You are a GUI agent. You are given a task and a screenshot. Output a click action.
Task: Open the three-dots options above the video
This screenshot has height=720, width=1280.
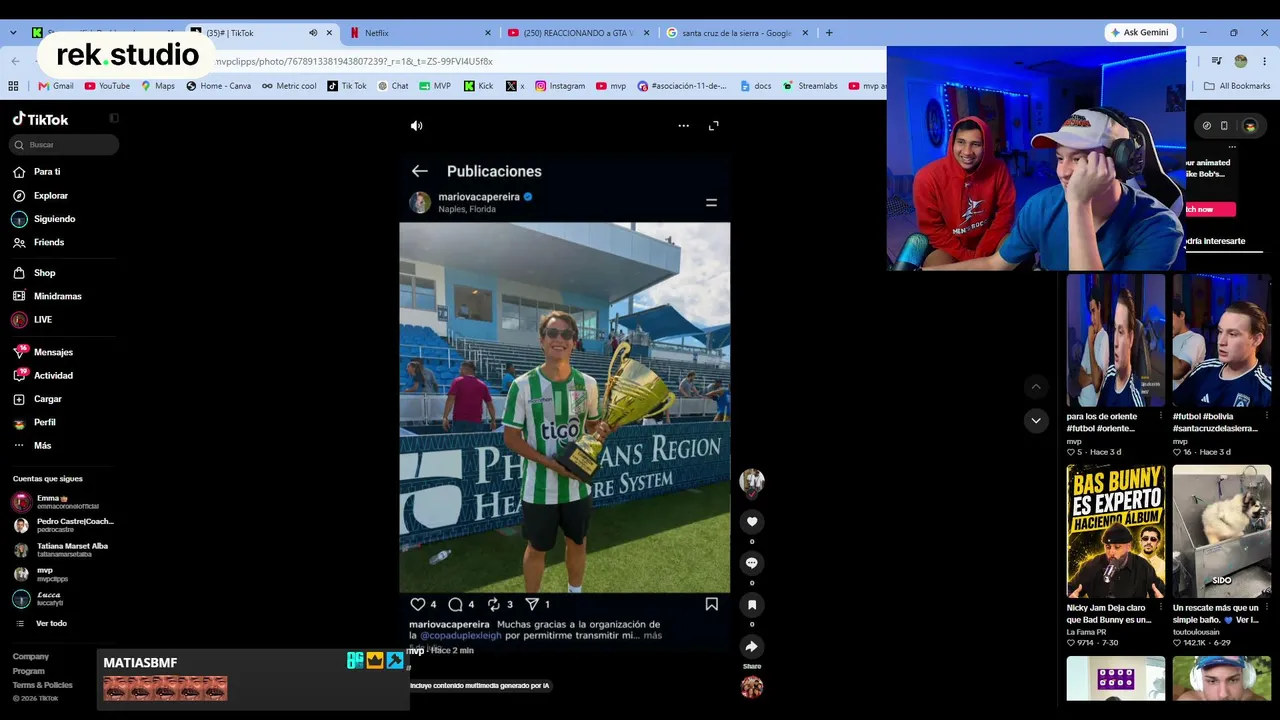[x=684, y=126]
